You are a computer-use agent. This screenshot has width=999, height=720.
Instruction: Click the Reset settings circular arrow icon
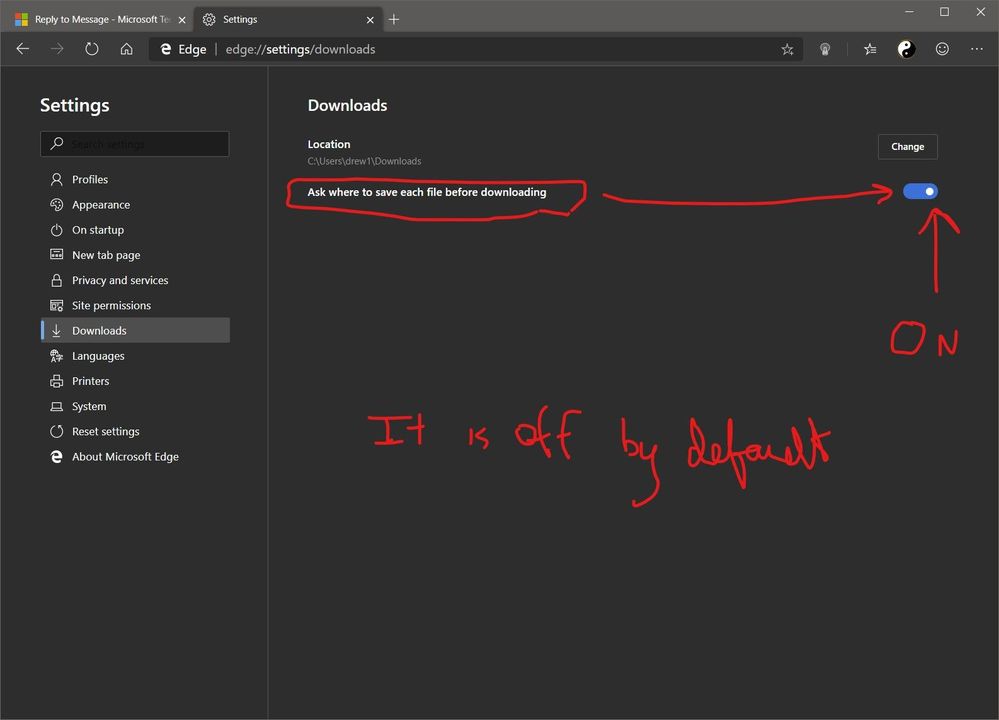click(x=57, y=431)
